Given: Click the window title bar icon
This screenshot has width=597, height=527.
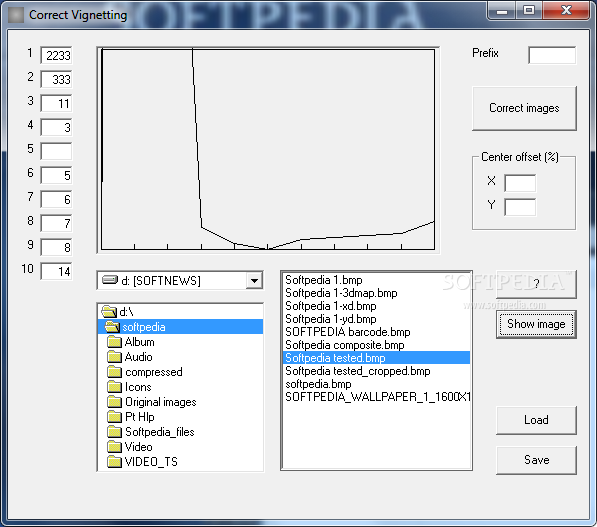Looking at the screenshot, I should pyautogui.click(x=16, y=15).
